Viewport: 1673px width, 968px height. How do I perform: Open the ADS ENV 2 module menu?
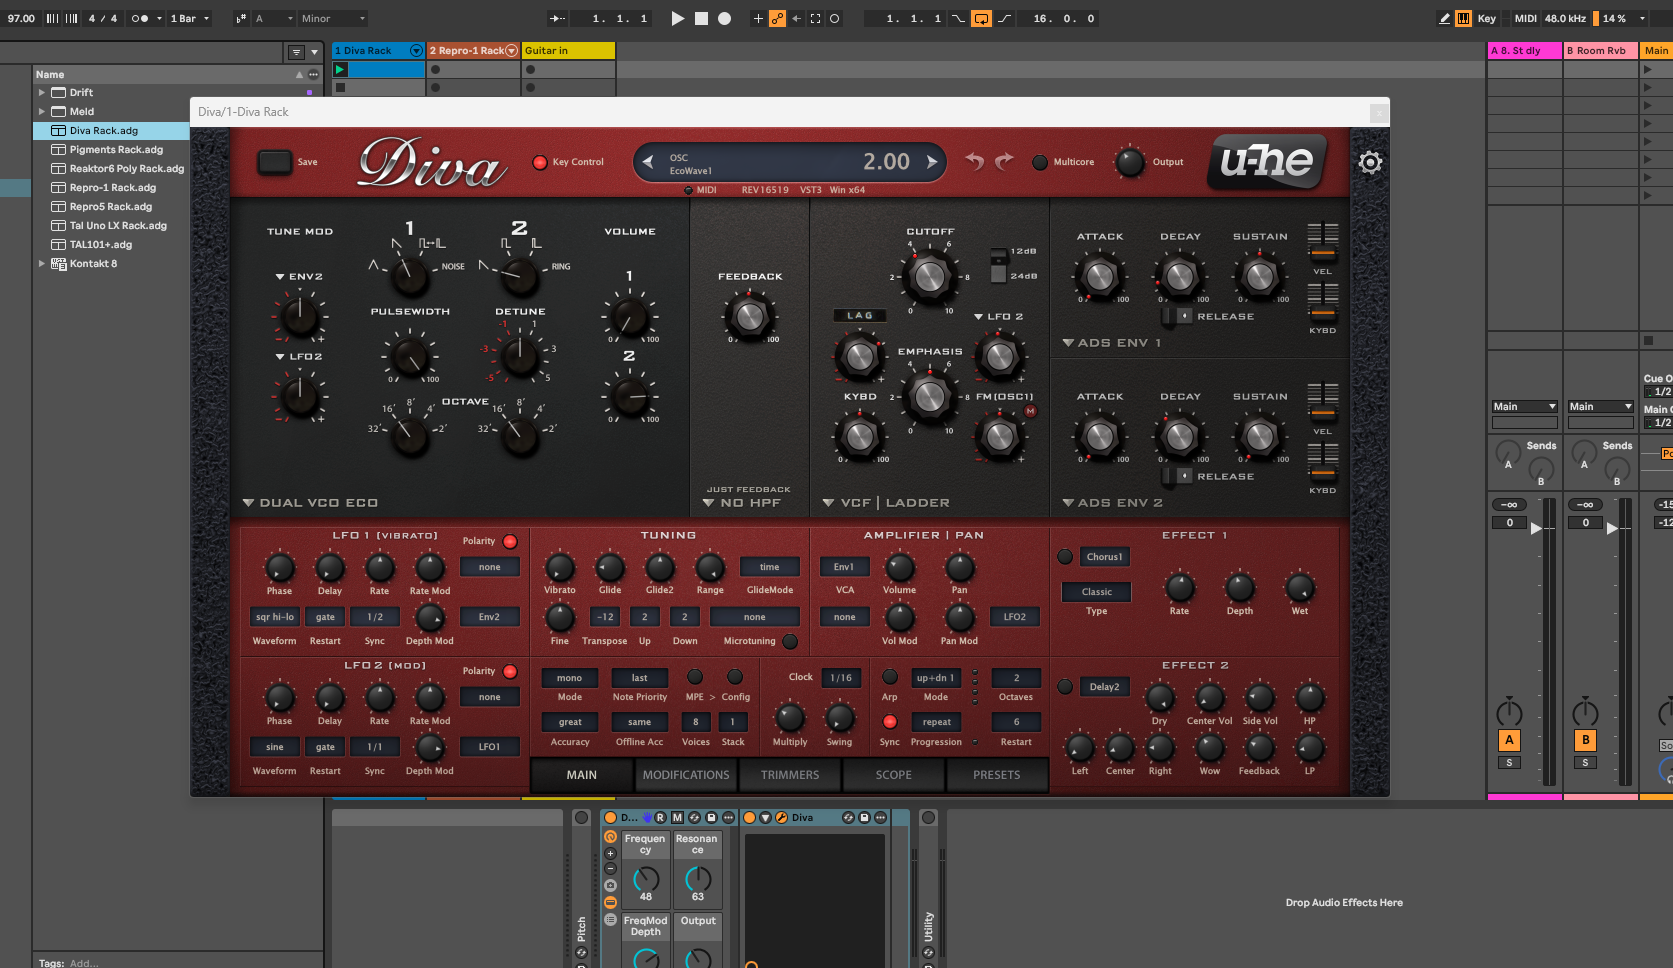[x=1112, y=503]
